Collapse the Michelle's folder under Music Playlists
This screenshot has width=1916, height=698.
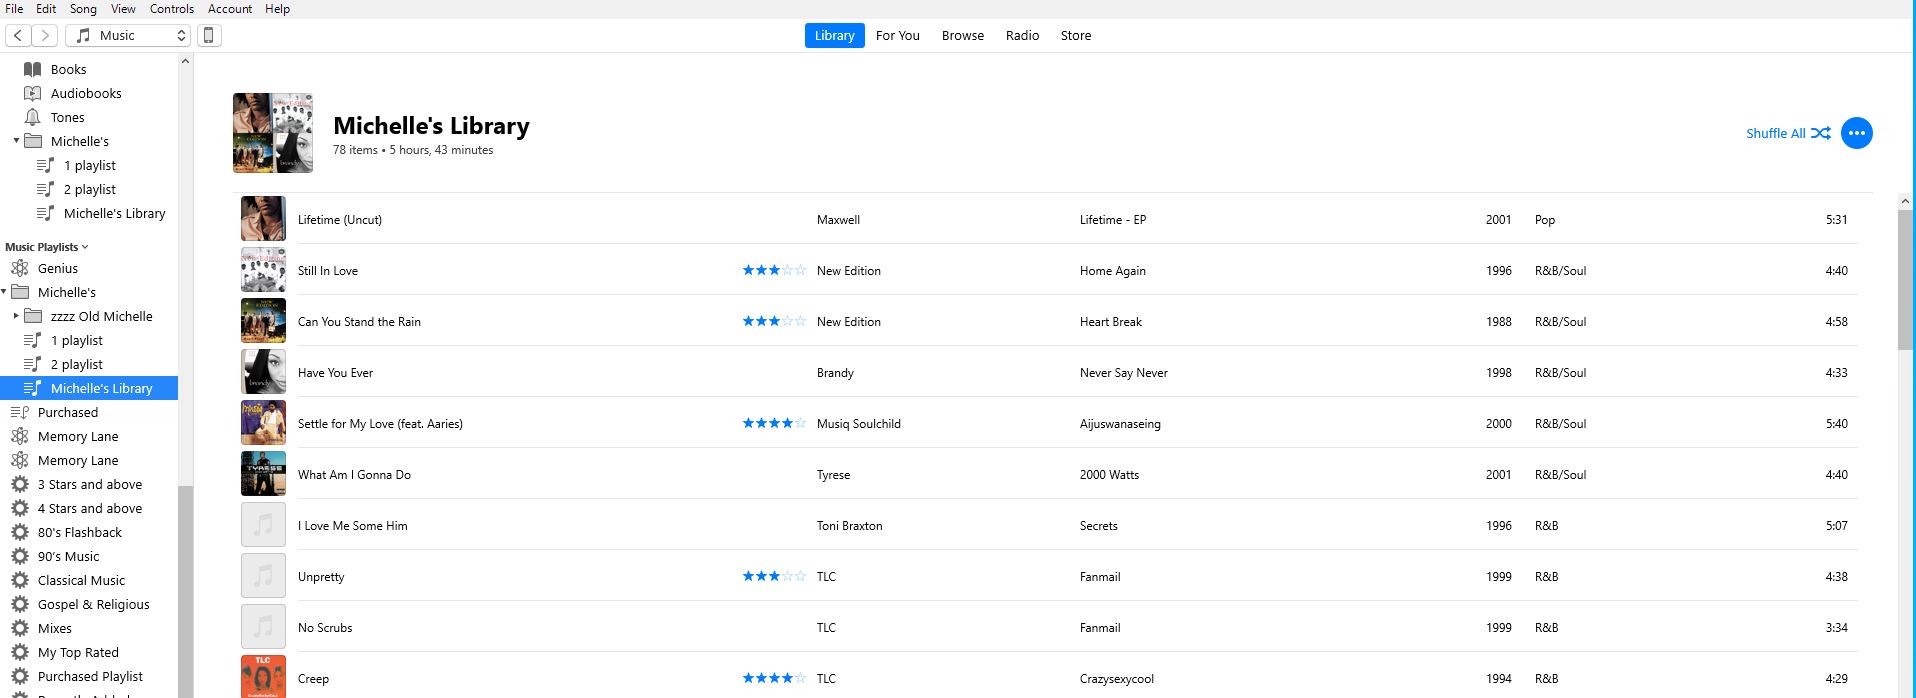(x=4, y=292)
